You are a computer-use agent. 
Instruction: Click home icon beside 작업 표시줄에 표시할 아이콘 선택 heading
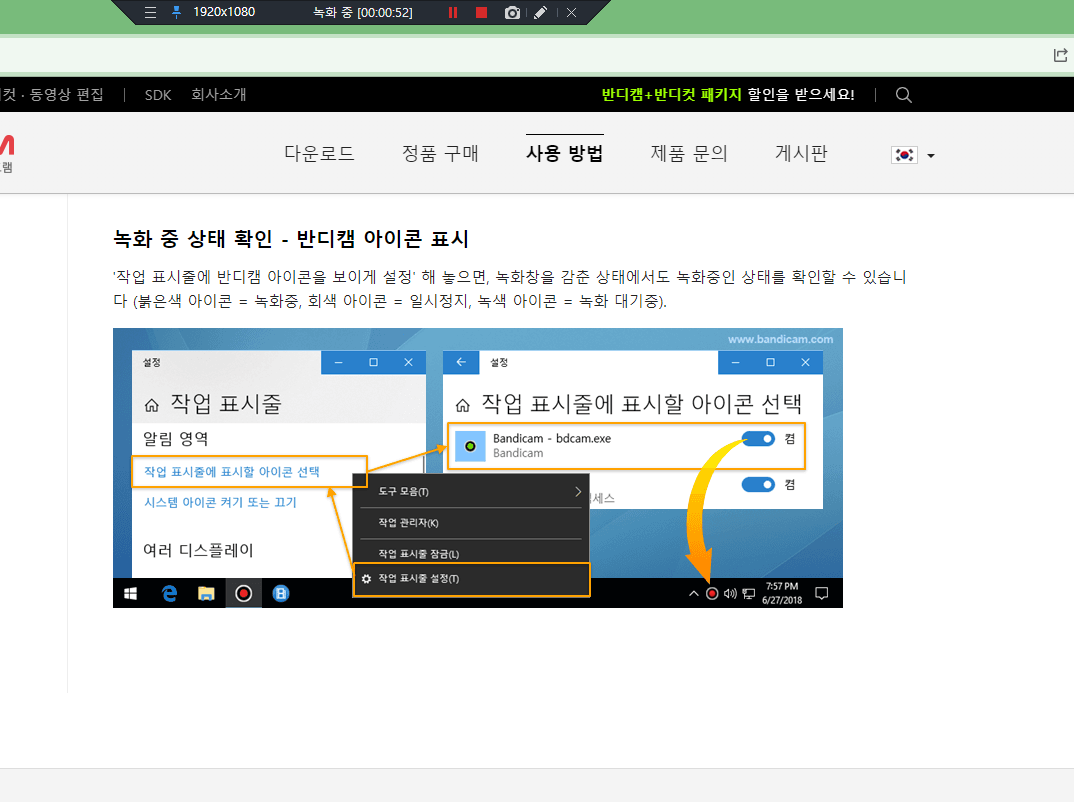click(x=463, y=405)
